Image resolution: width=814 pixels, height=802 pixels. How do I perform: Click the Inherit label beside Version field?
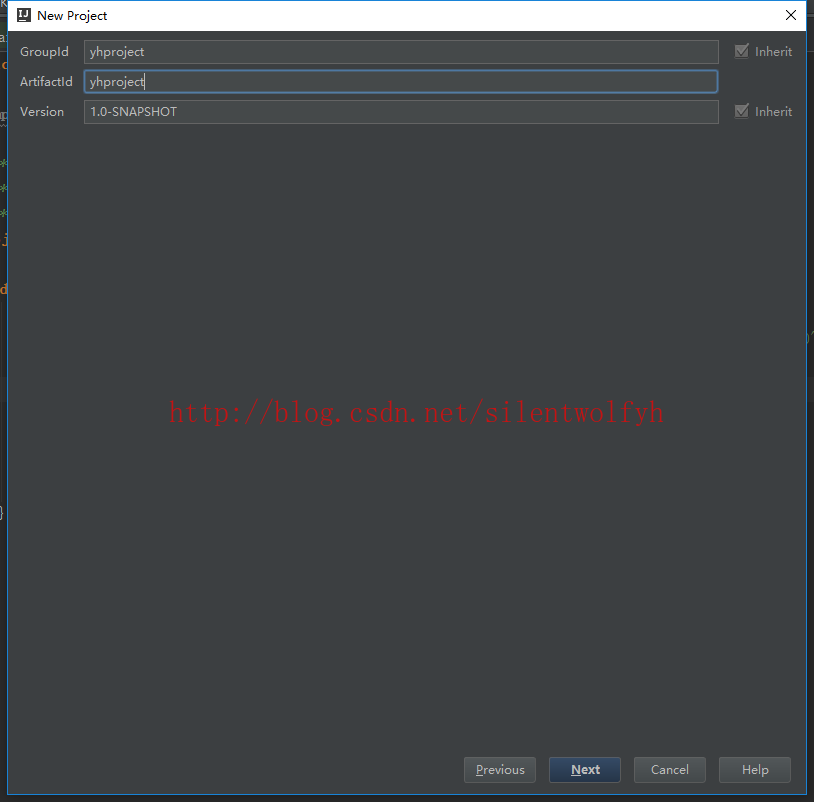click(773, 112)
